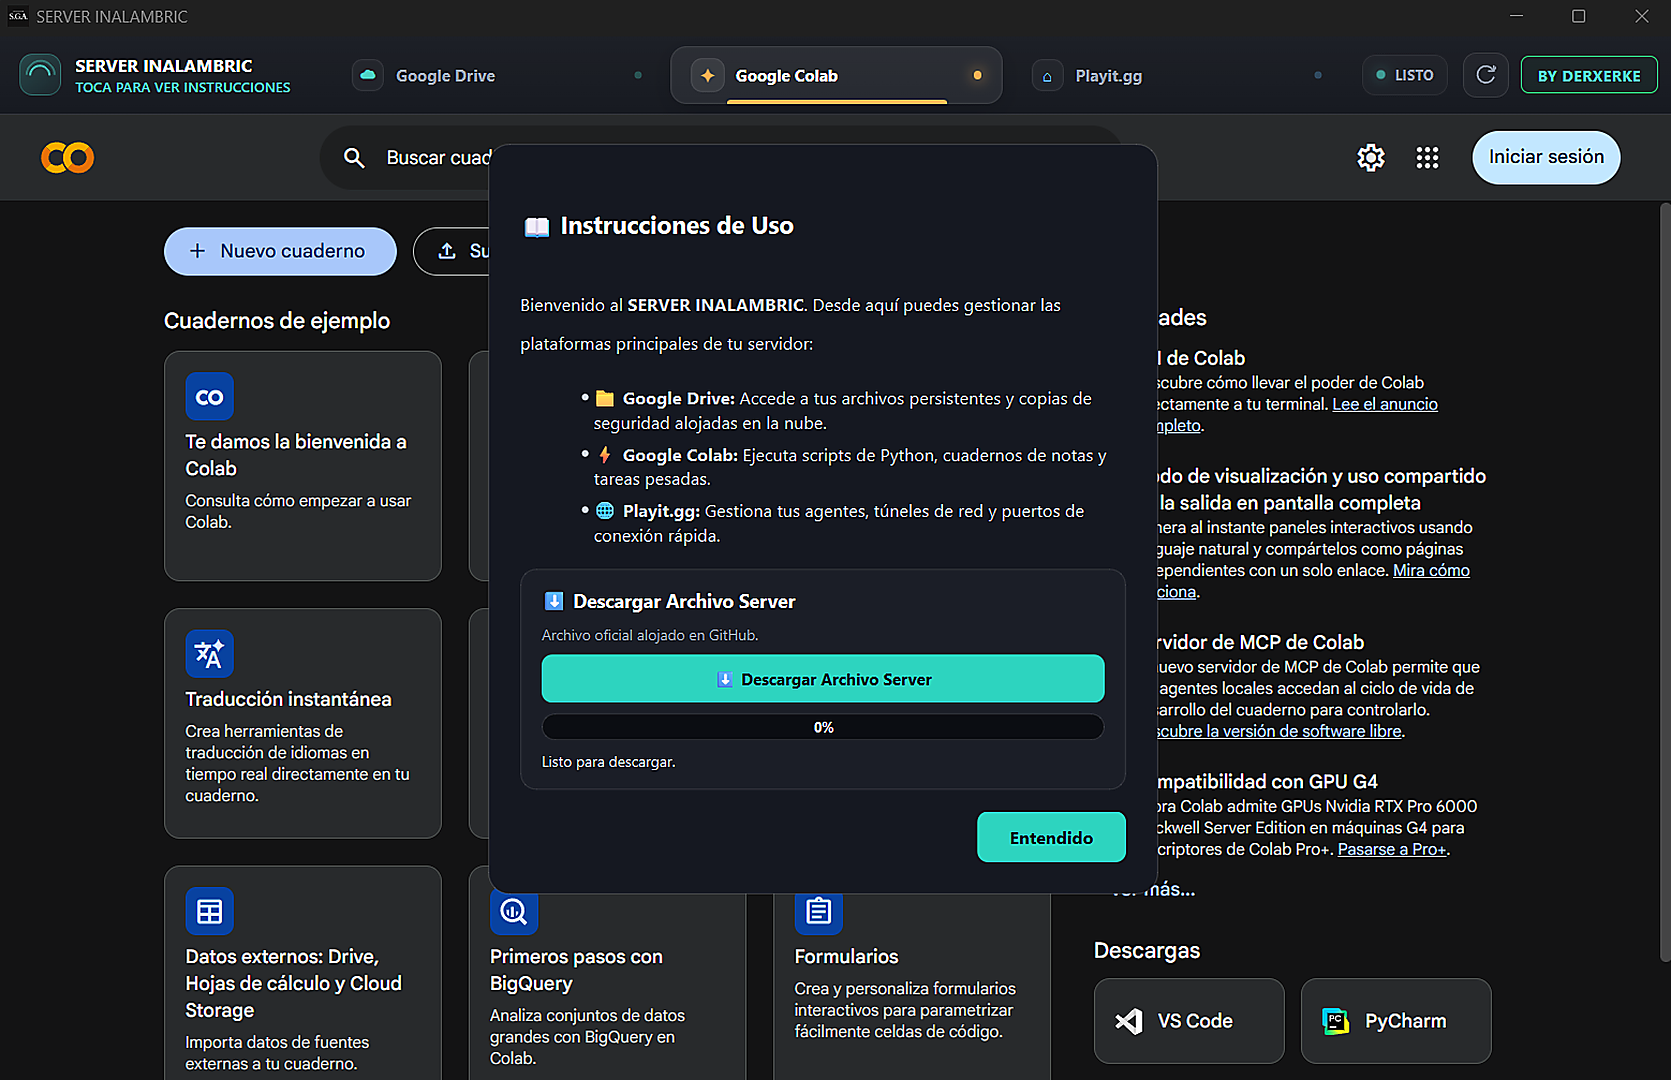Dismiss the dialog with Entendido
The height and width of the screenshot is (1080, 1671).
1051,837
